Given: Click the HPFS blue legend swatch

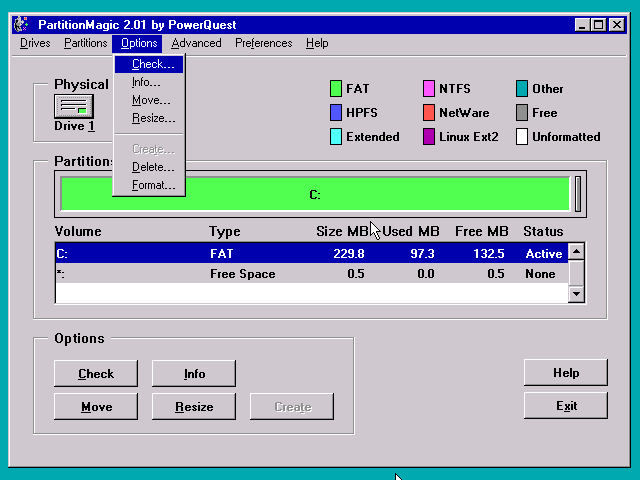Looking at the screenshot, I should click(336, 113).
